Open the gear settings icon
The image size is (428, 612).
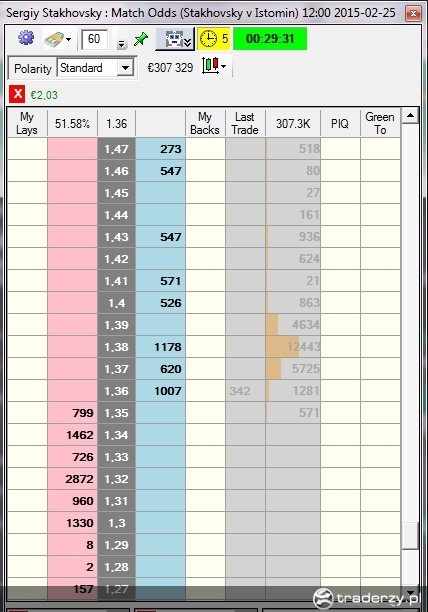(26, 38)
